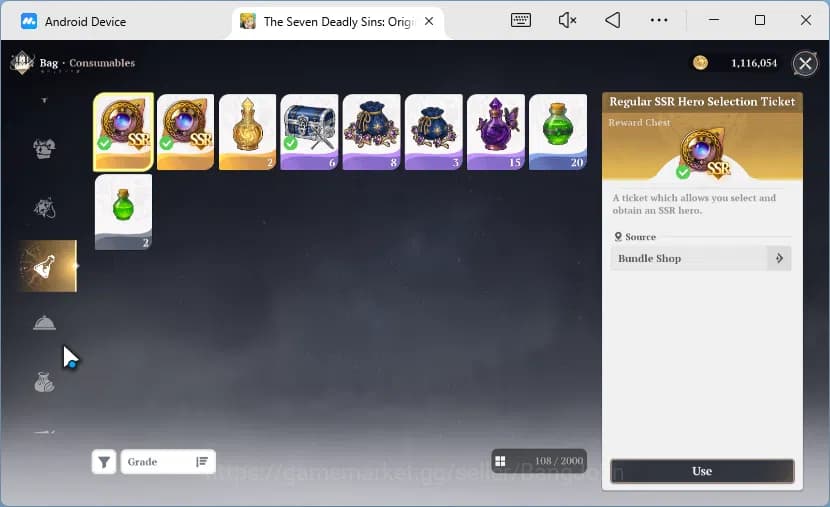This screenshot has width=830, height=507.
Task: Open the emulator more options menu
Action: (659, 20)
